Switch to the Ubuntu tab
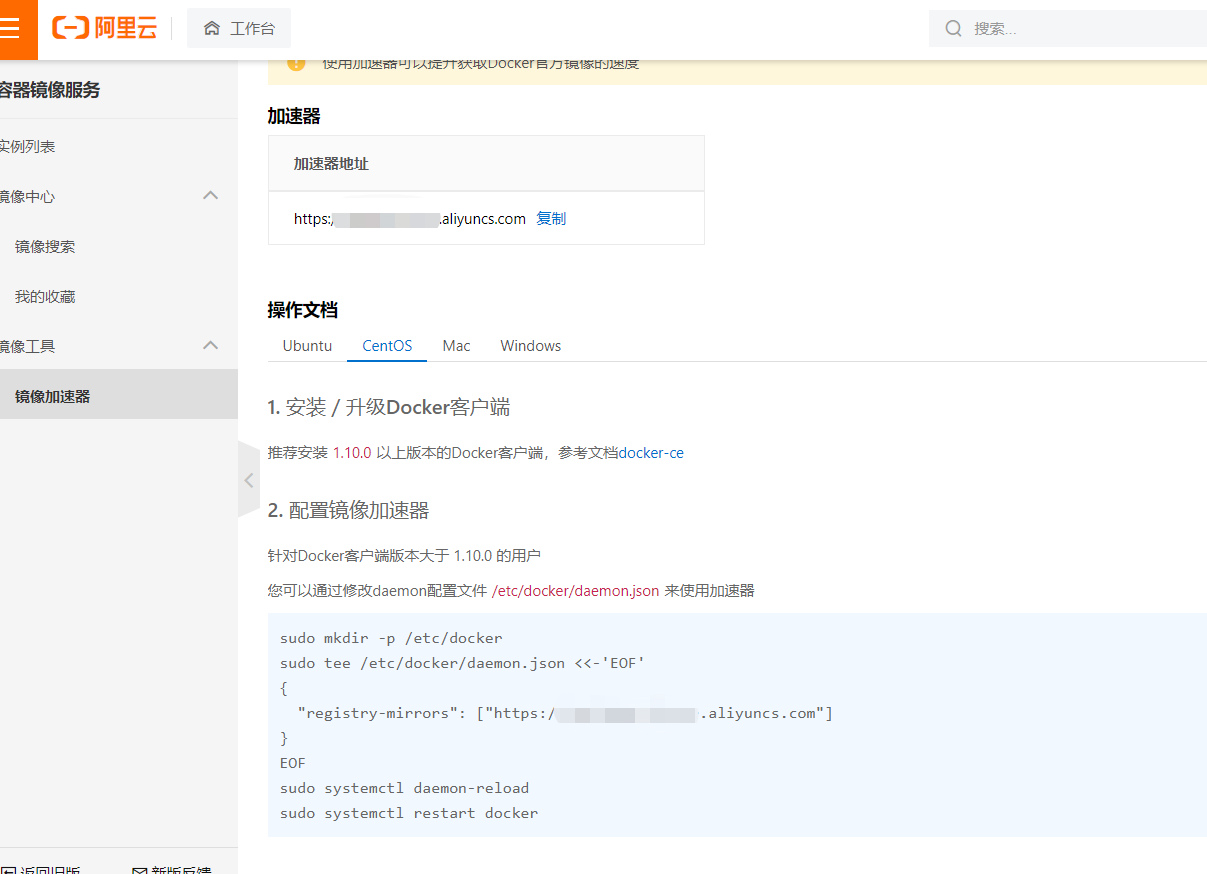 click(x=307, y=345)
